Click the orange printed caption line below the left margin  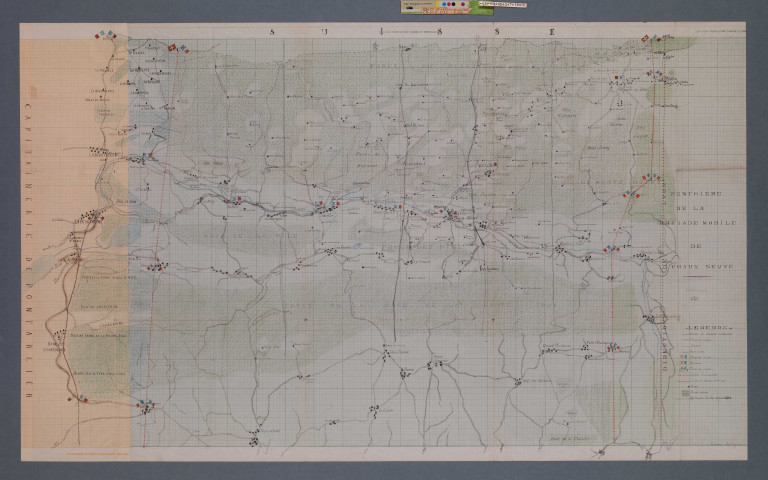click(96, 454)
